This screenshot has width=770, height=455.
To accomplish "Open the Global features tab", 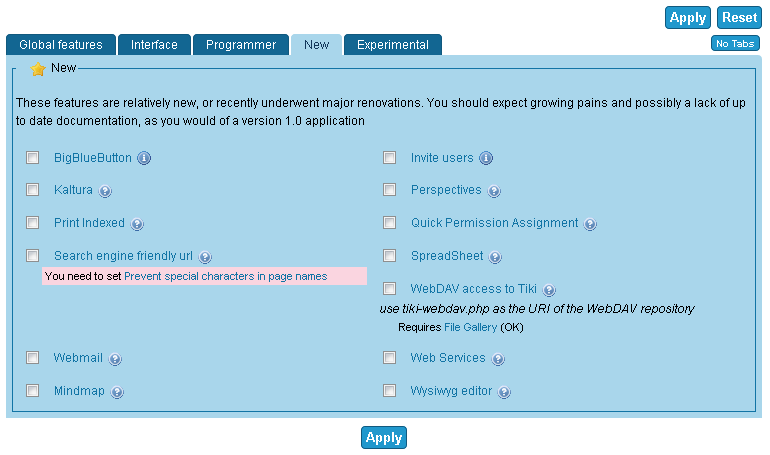I will coord(61,45).
